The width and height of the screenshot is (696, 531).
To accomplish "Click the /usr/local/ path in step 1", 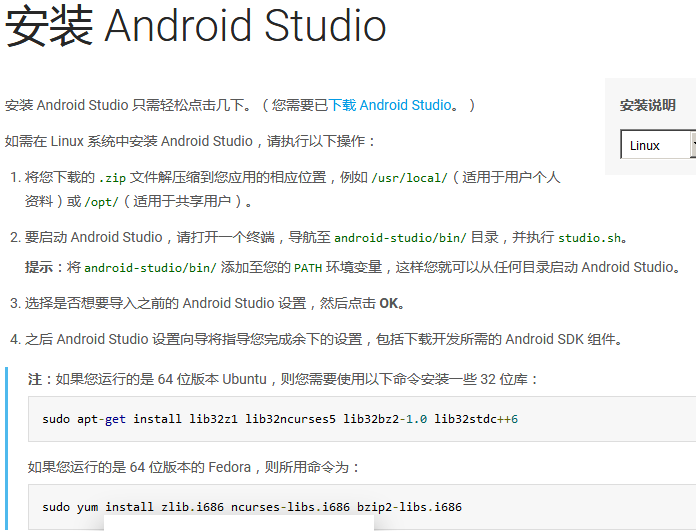I will (x=409, y=178).
